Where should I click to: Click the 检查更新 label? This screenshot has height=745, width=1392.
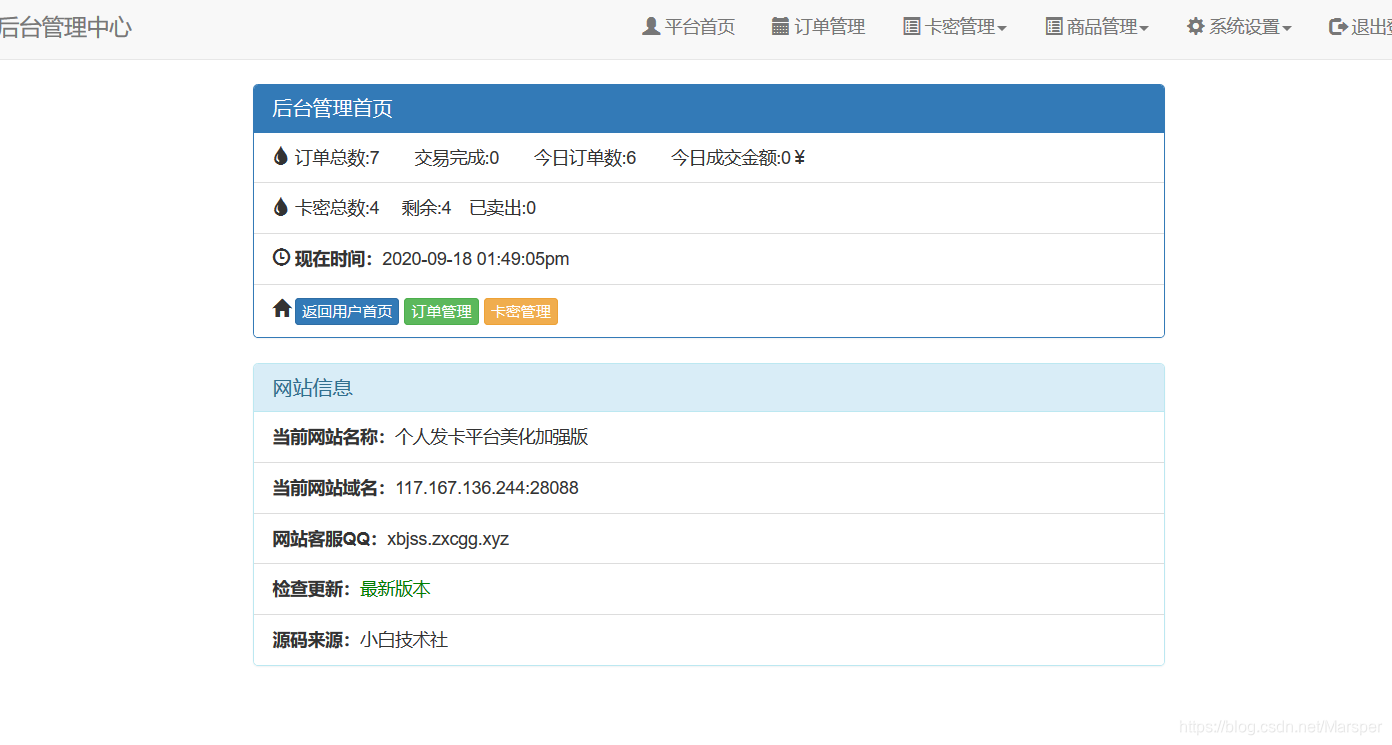coord(311,589)
